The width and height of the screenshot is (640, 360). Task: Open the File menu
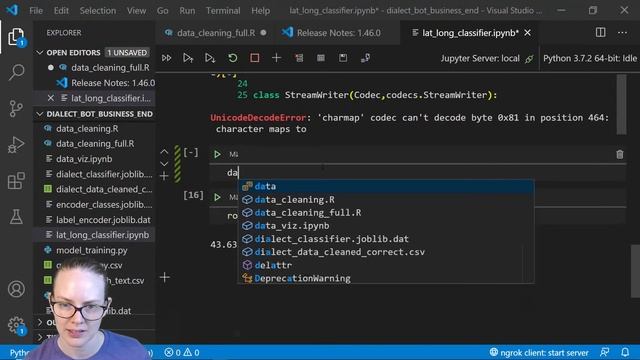tap(36, 11)
